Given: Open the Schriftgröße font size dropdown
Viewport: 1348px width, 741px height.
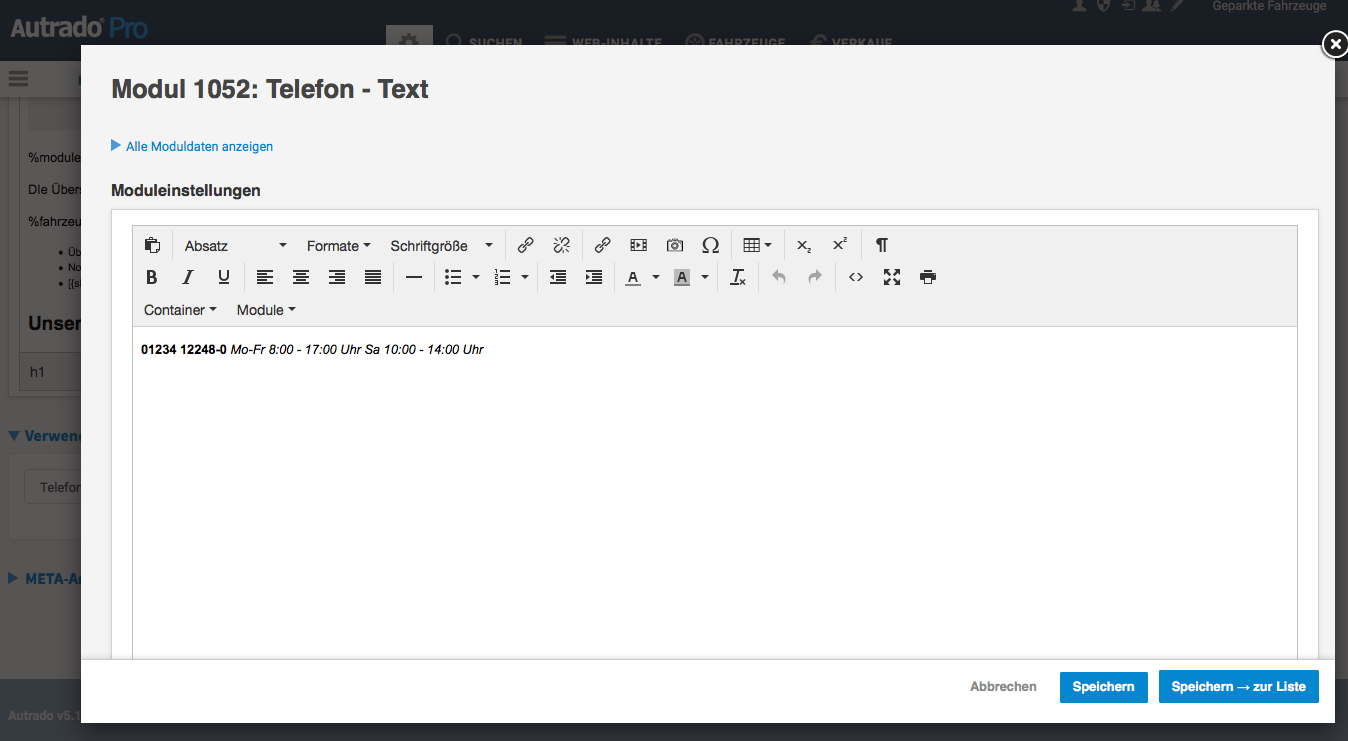Looking at the screenshot, I should click(x=441, y=245).
